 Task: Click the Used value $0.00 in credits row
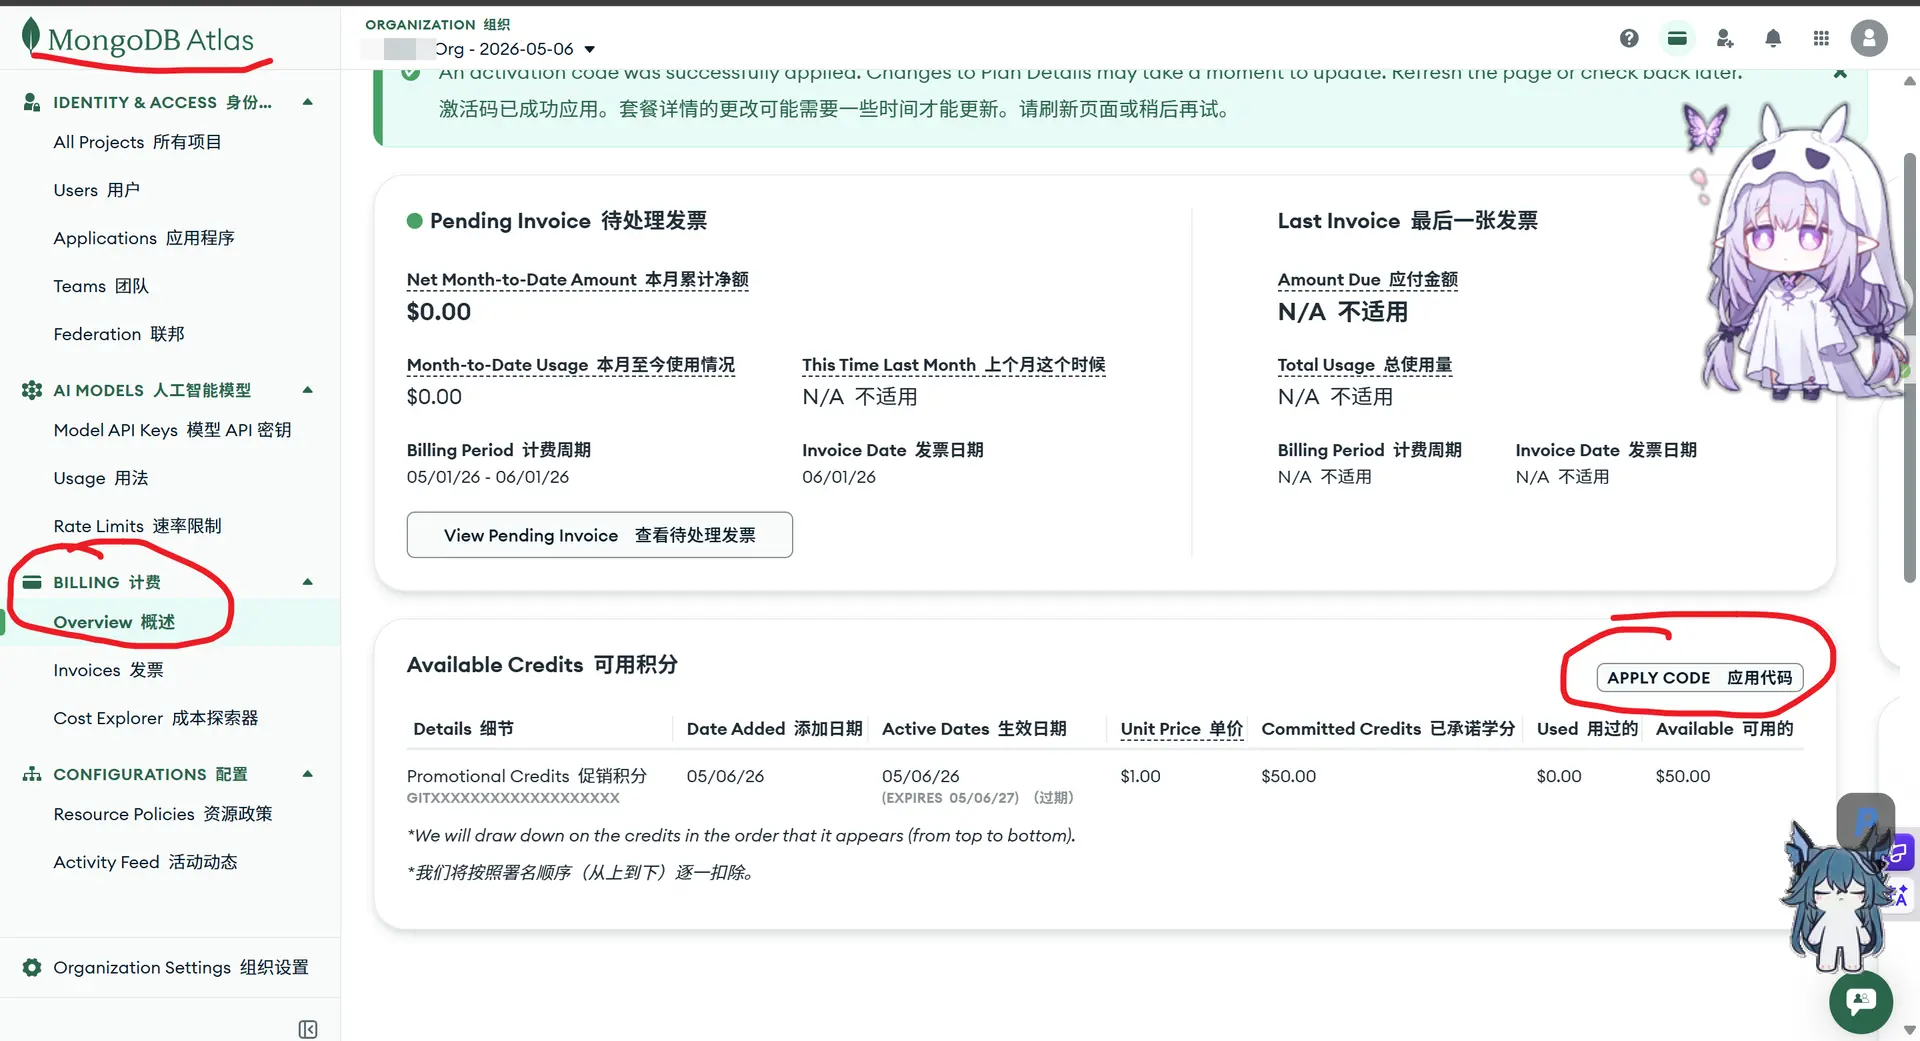coord(1559,776)
